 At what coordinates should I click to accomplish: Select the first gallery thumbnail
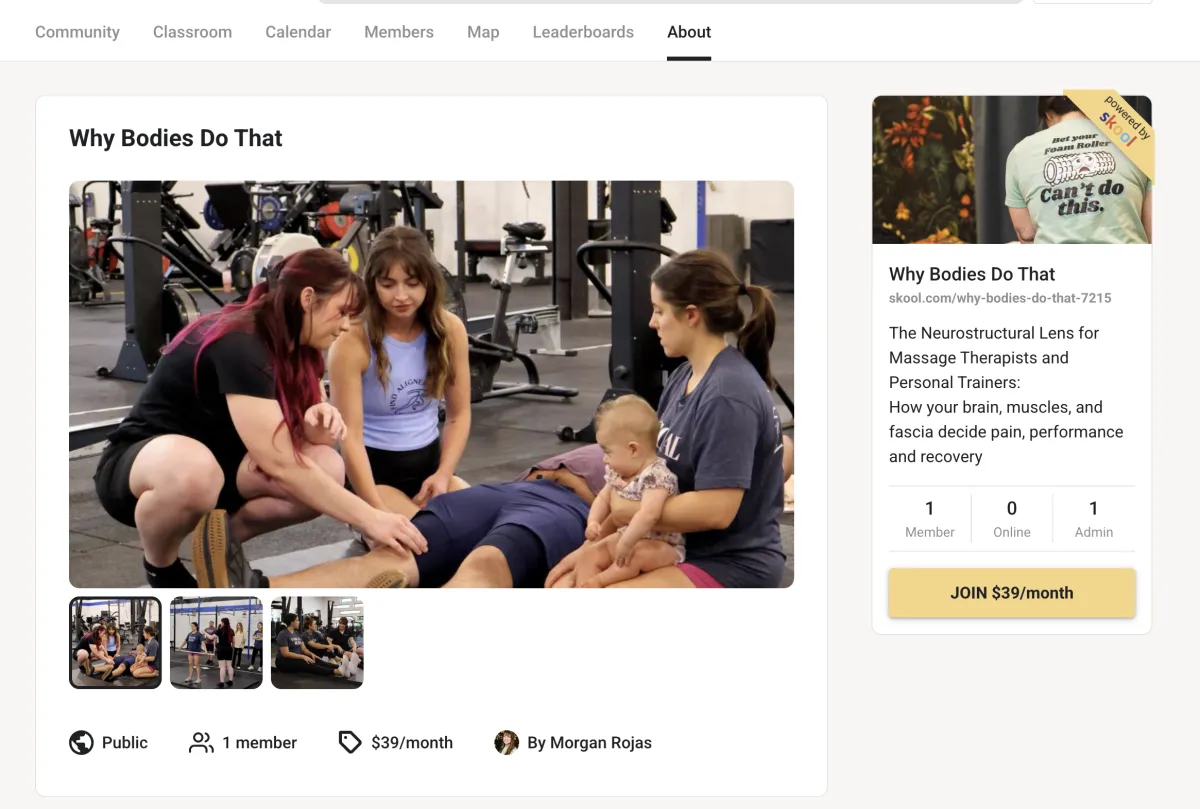click(115, 643)
